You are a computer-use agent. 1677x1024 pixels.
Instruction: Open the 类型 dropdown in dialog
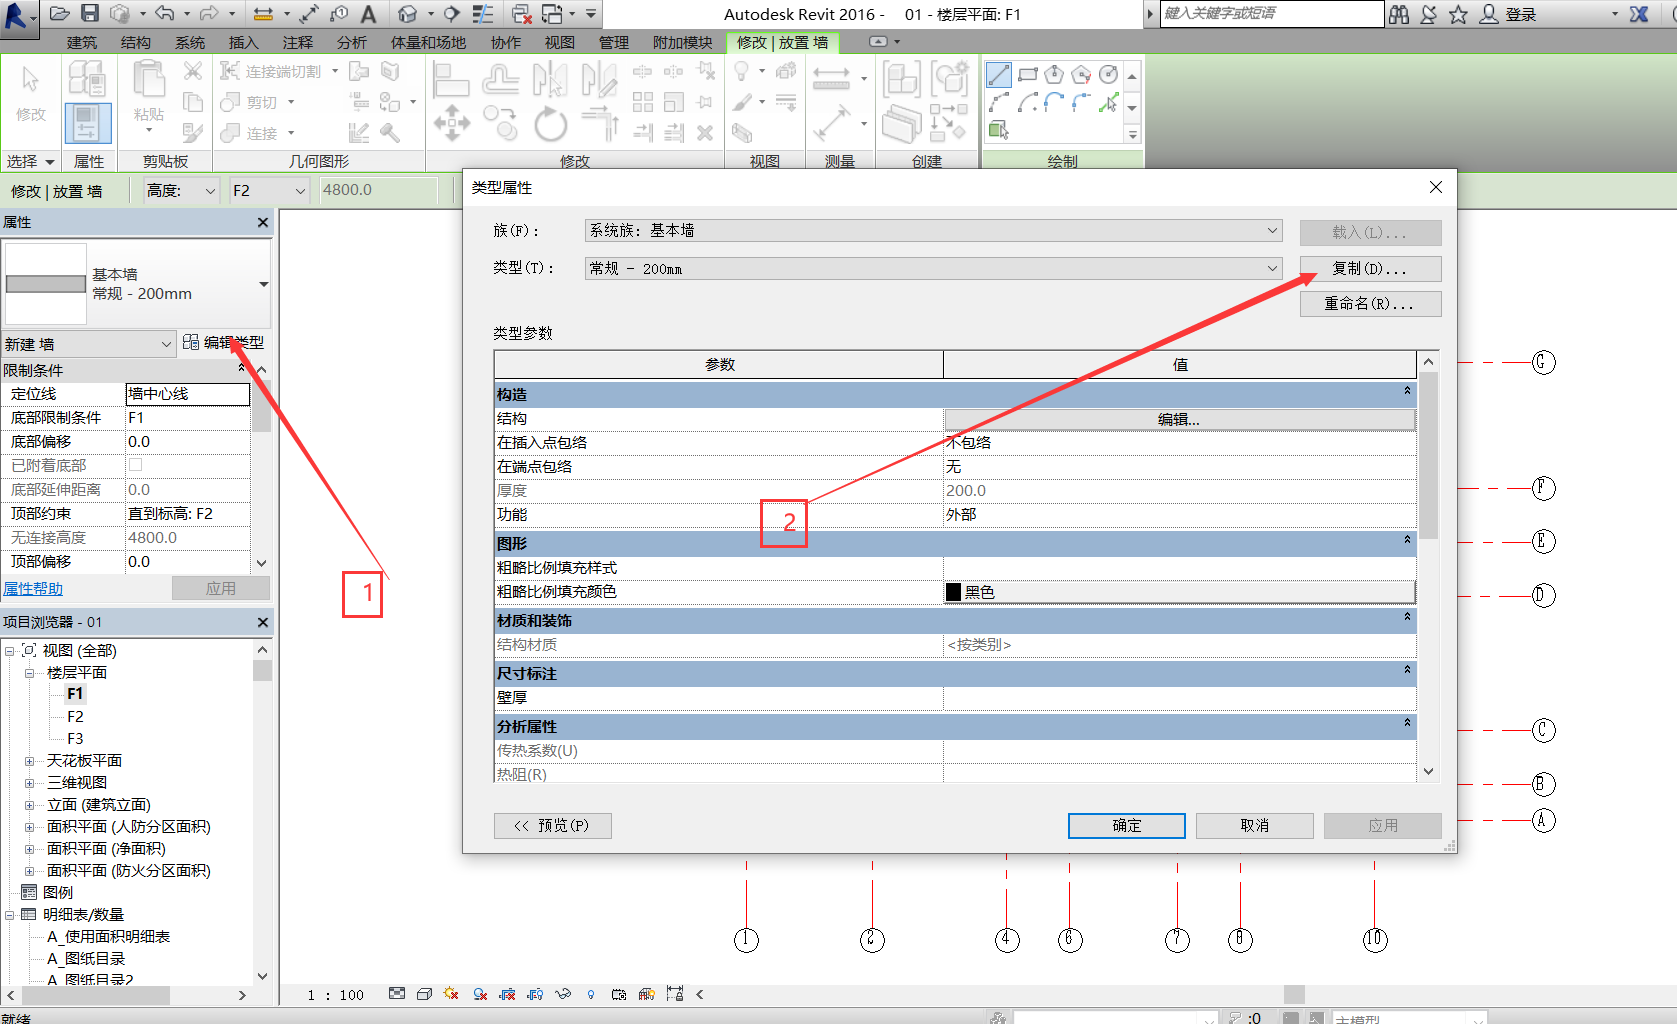point(1272,268)
